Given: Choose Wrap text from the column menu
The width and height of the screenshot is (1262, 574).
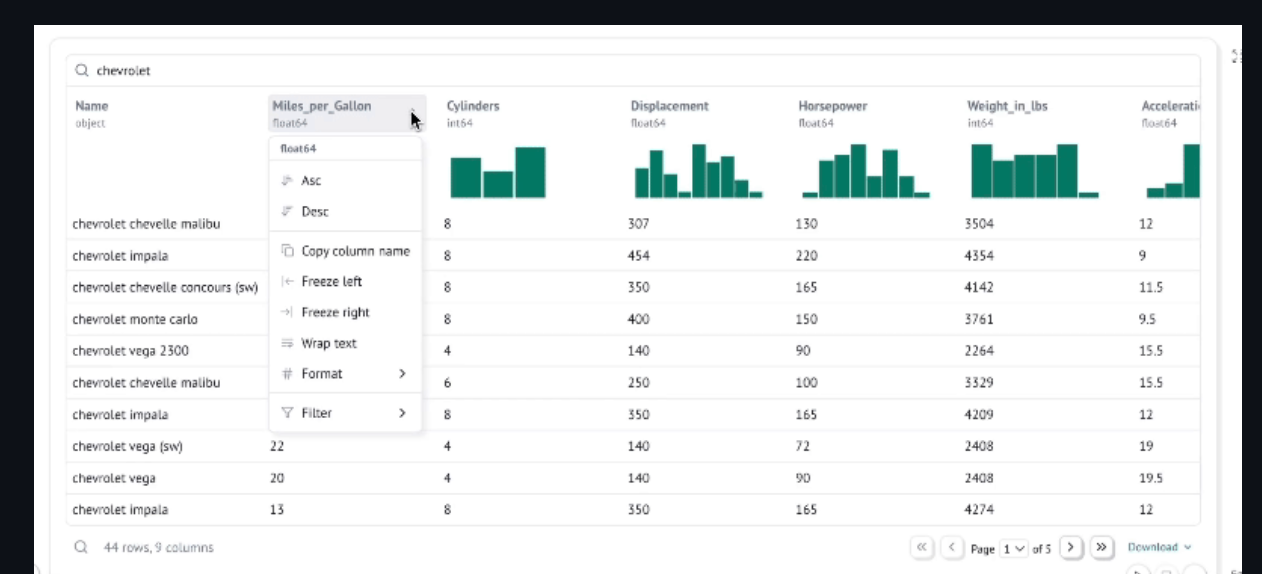Looking at the screenshot, I should pyautogui.click(x=329, y=344).
